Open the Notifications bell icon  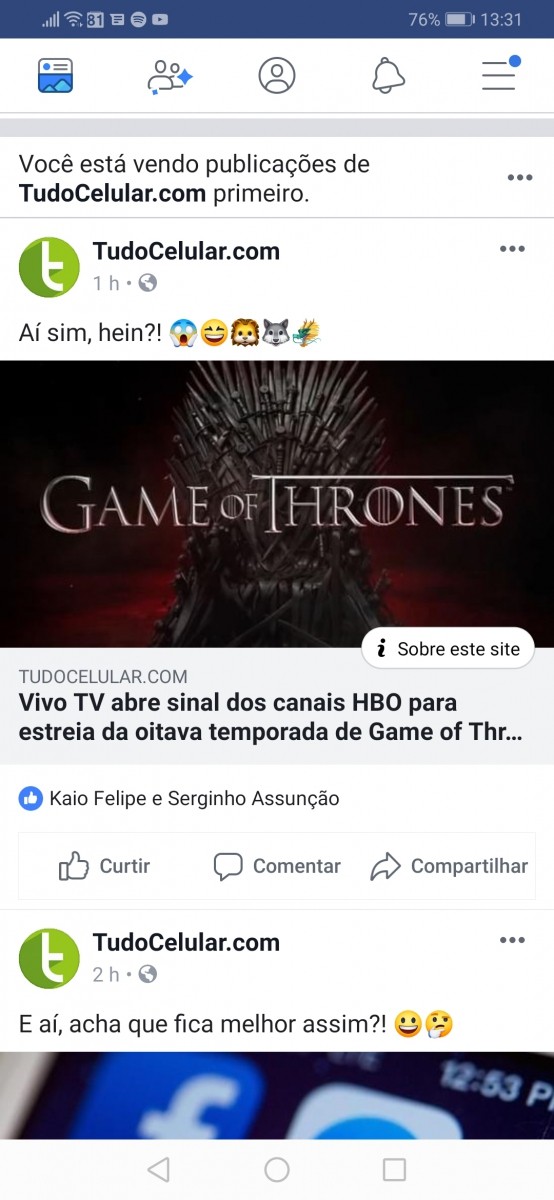(388, 76)
